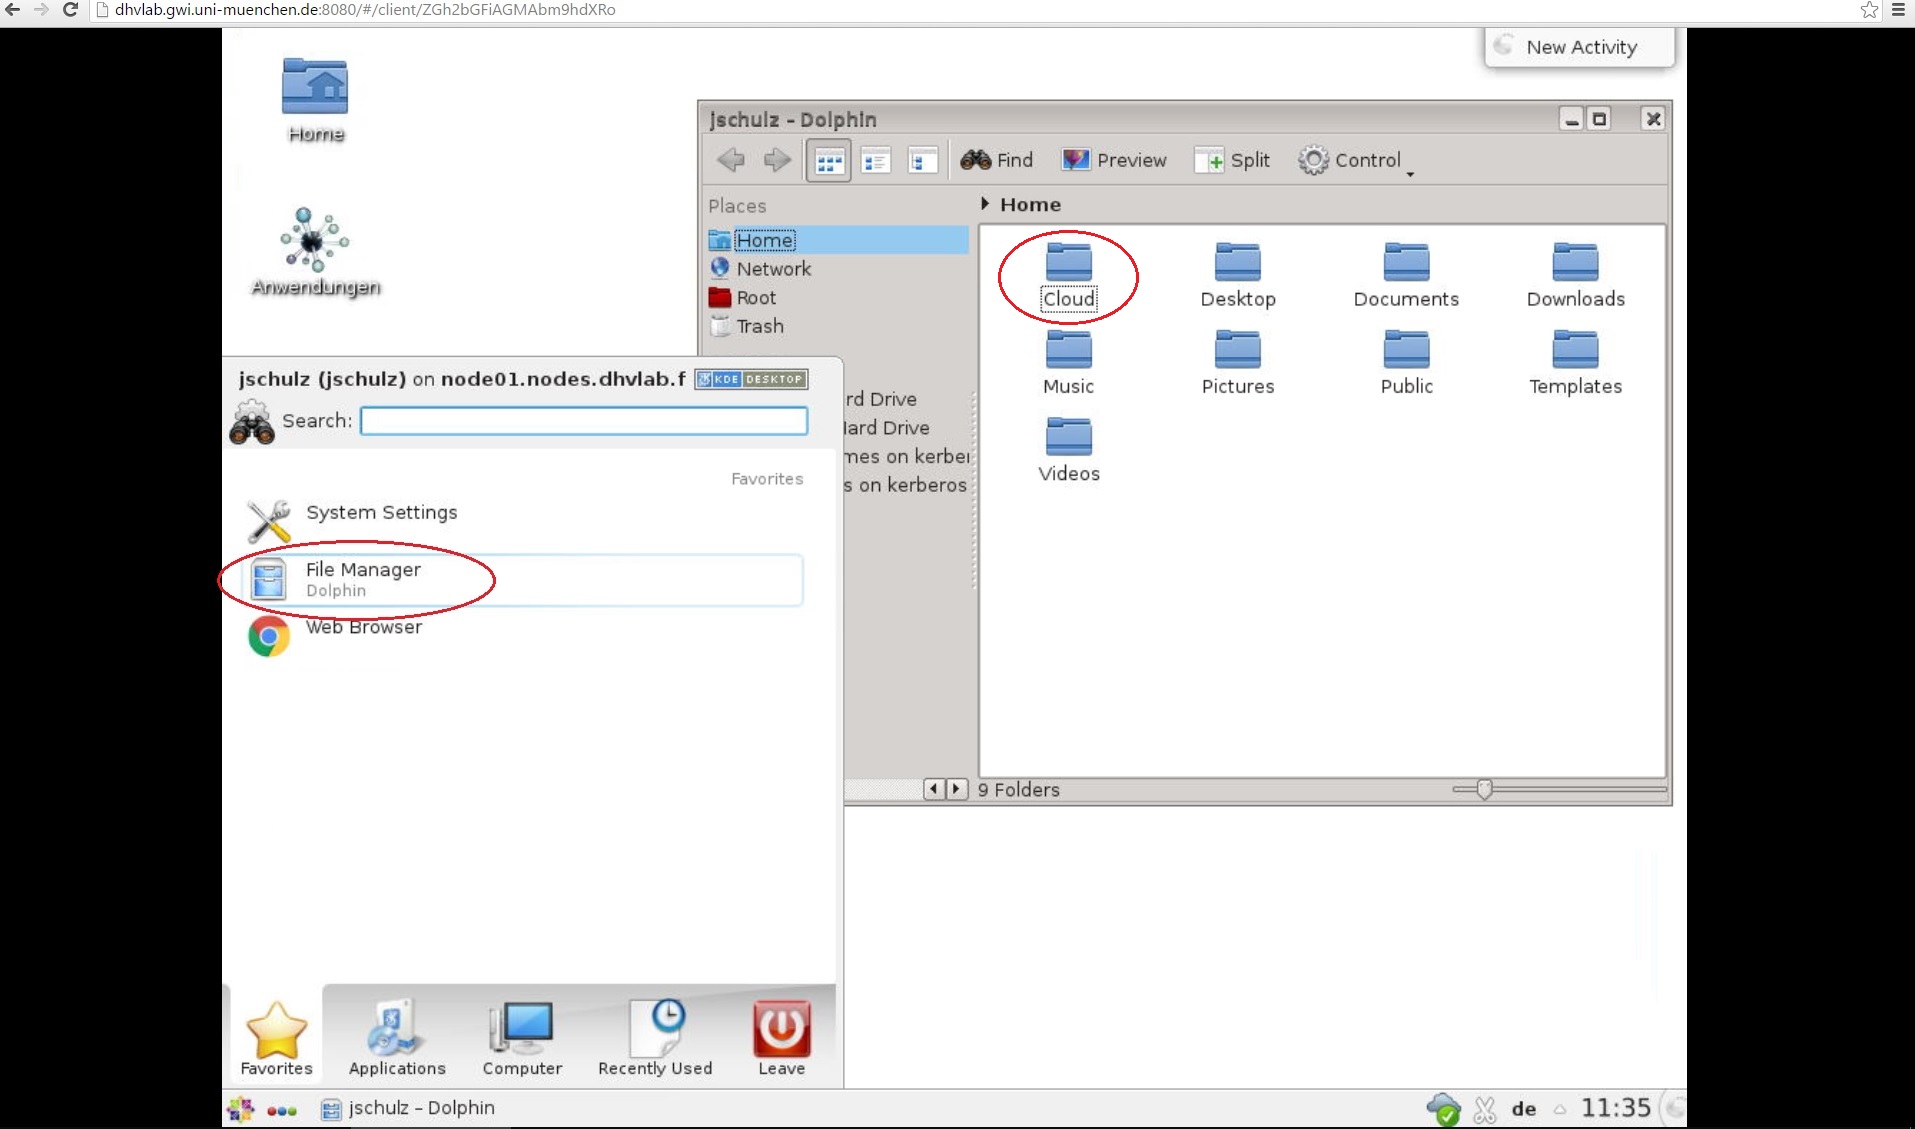
Task: Select Network in Places panel
Action: pyautogui.click(x=773, y=269)
